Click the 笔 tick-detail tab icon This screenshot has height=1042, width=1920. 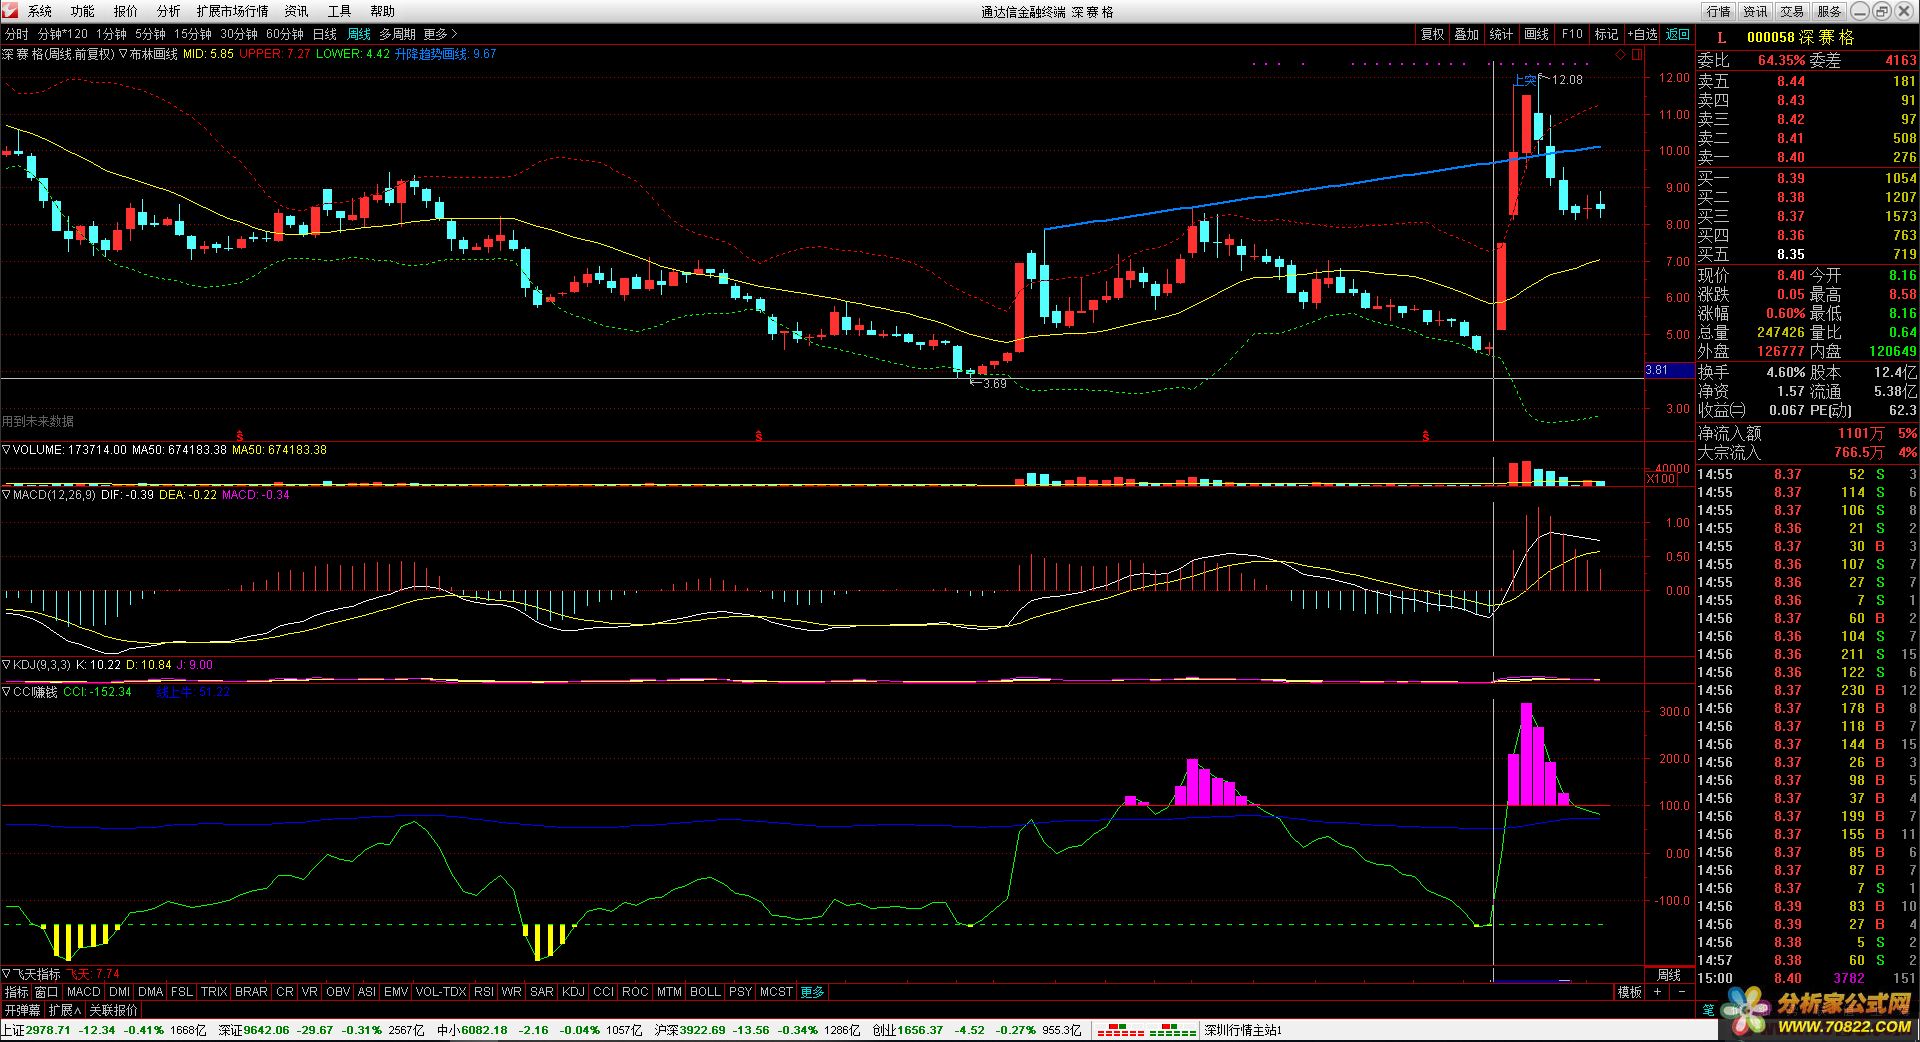point(1708,1010)
